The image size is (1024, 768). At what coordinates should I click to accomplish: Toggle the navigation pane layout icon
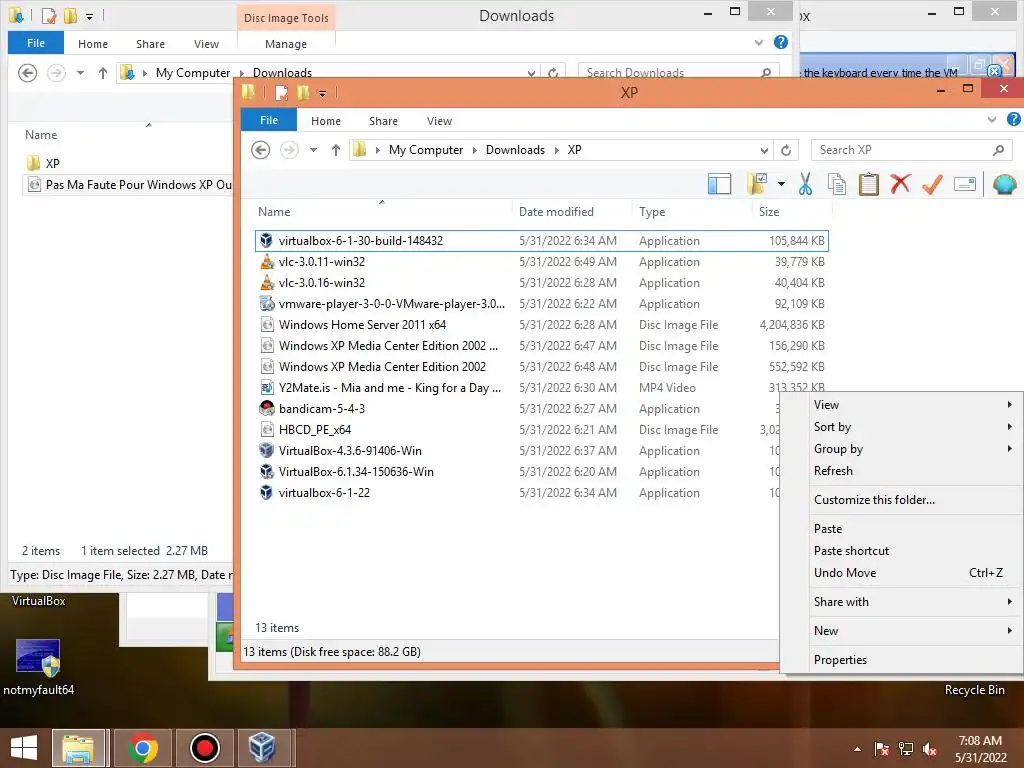(719, 184)
